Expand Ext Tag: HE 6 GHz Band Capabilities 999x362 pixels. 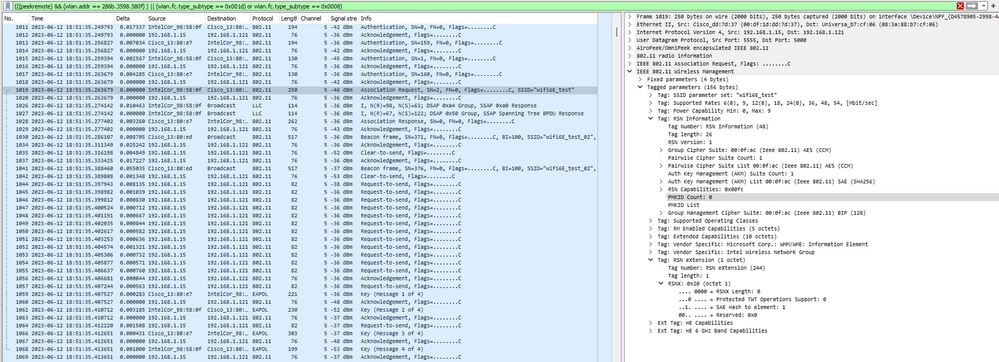651,331
